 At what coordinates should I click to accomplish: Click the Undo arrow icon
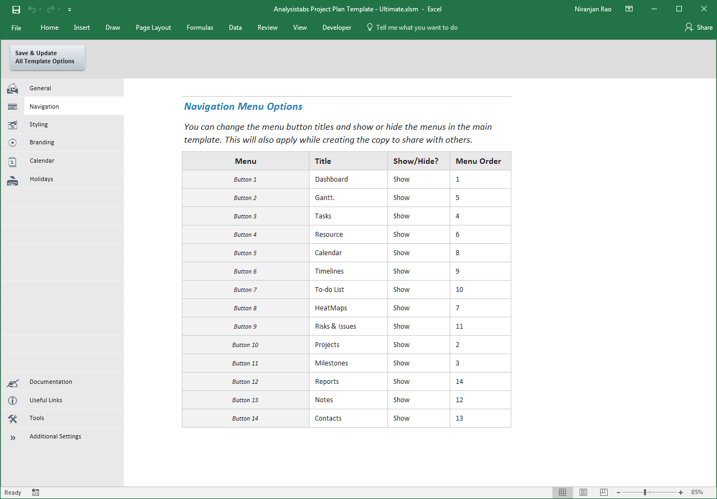click(32, 9)
